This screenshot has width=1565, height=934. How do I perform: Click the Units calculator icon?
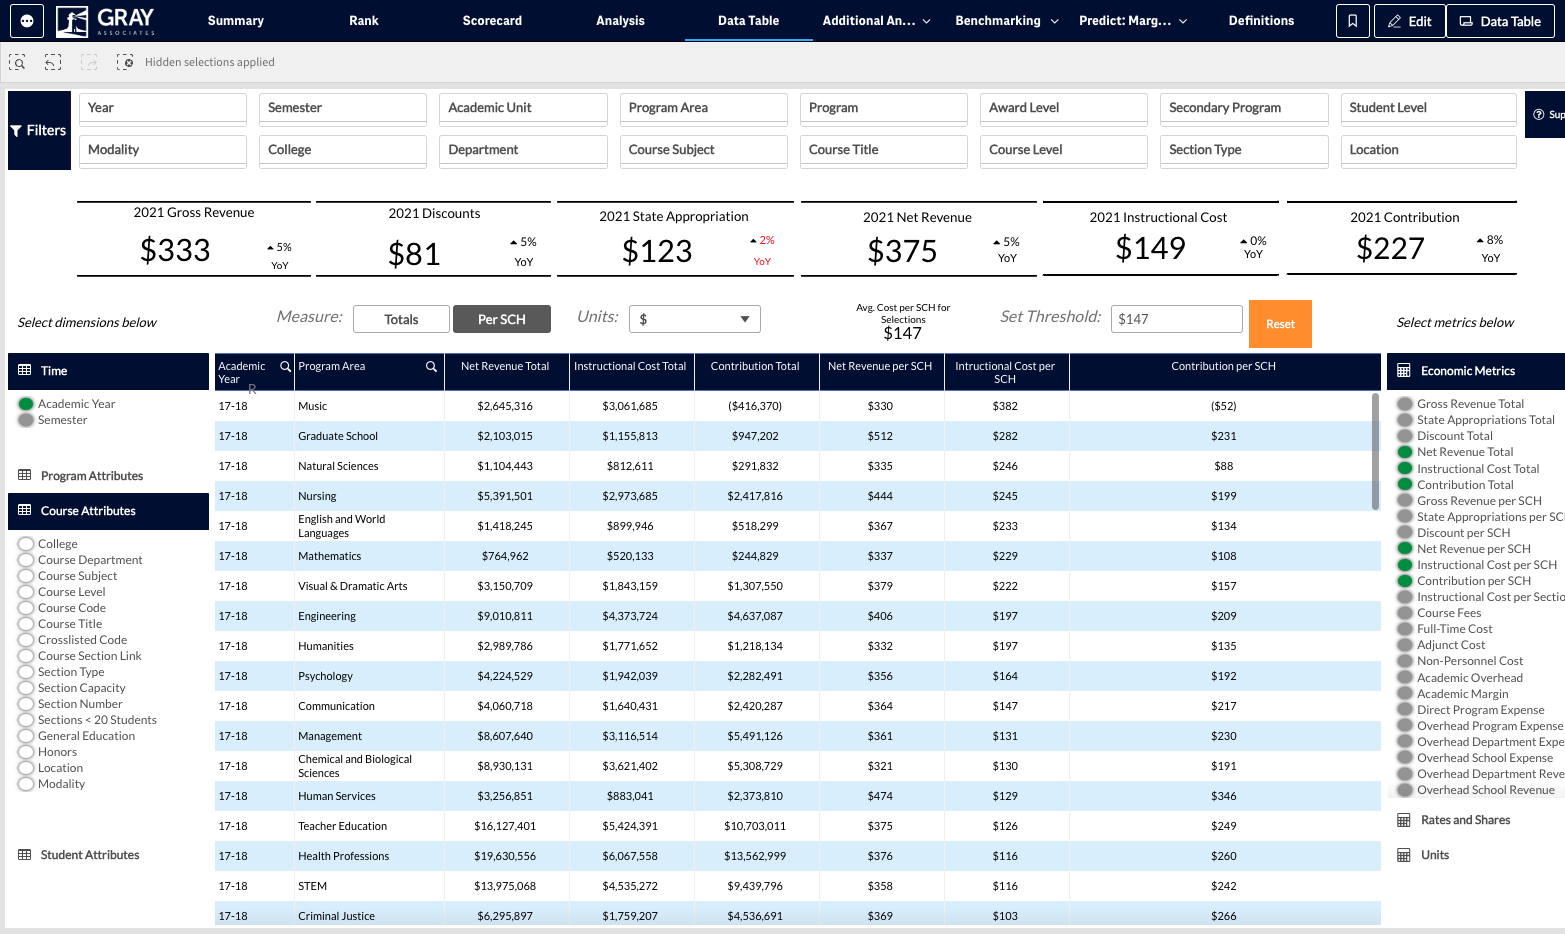pyautogui.click(x=1404, y=855)
